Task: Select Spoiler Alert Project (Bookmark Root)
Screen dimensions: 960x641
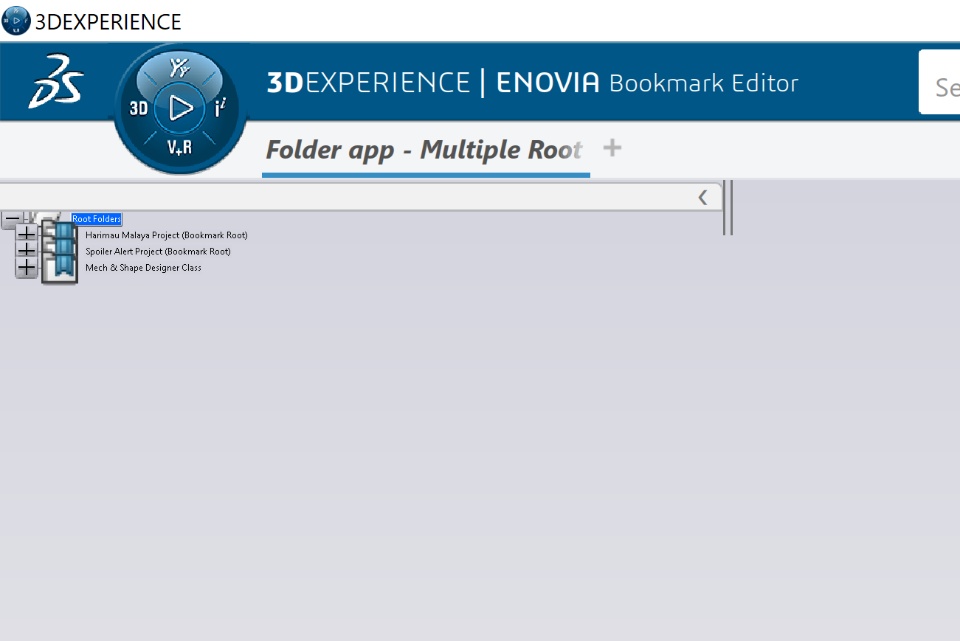Action: coord(158,252)
